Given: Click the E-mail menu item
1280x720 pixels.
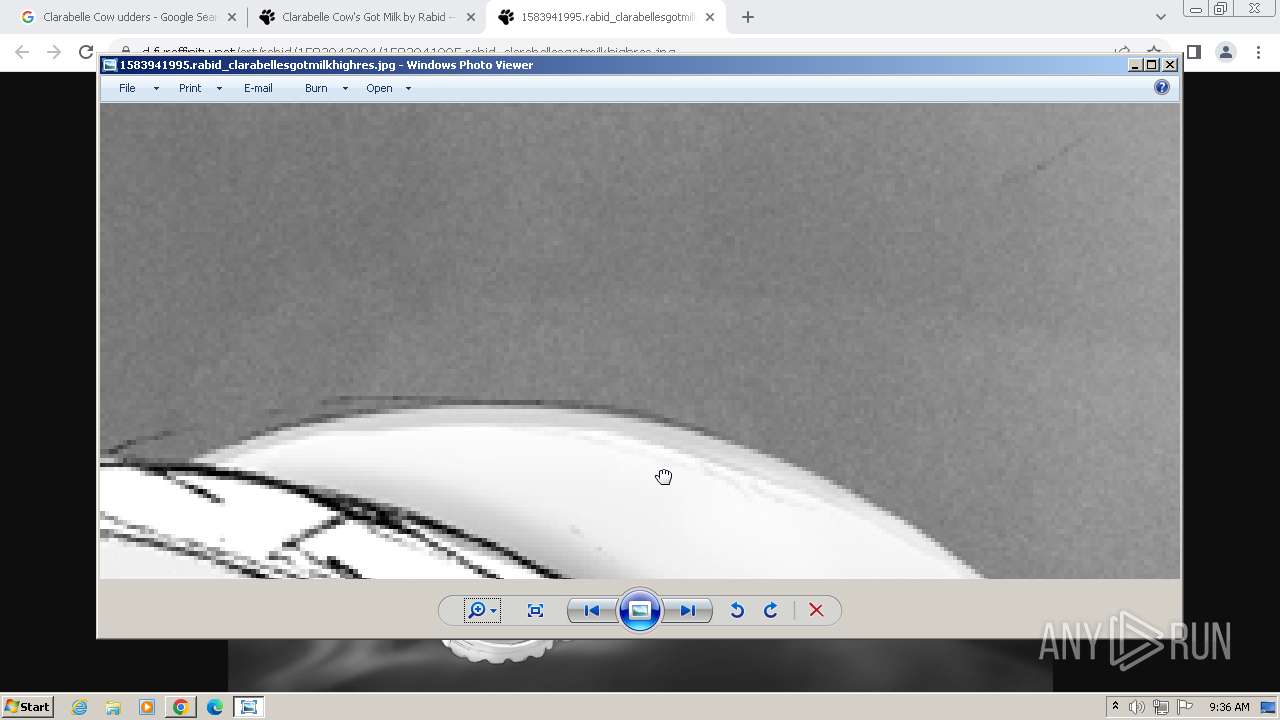Looking at the screenshot, I should (x=258, y=88).
